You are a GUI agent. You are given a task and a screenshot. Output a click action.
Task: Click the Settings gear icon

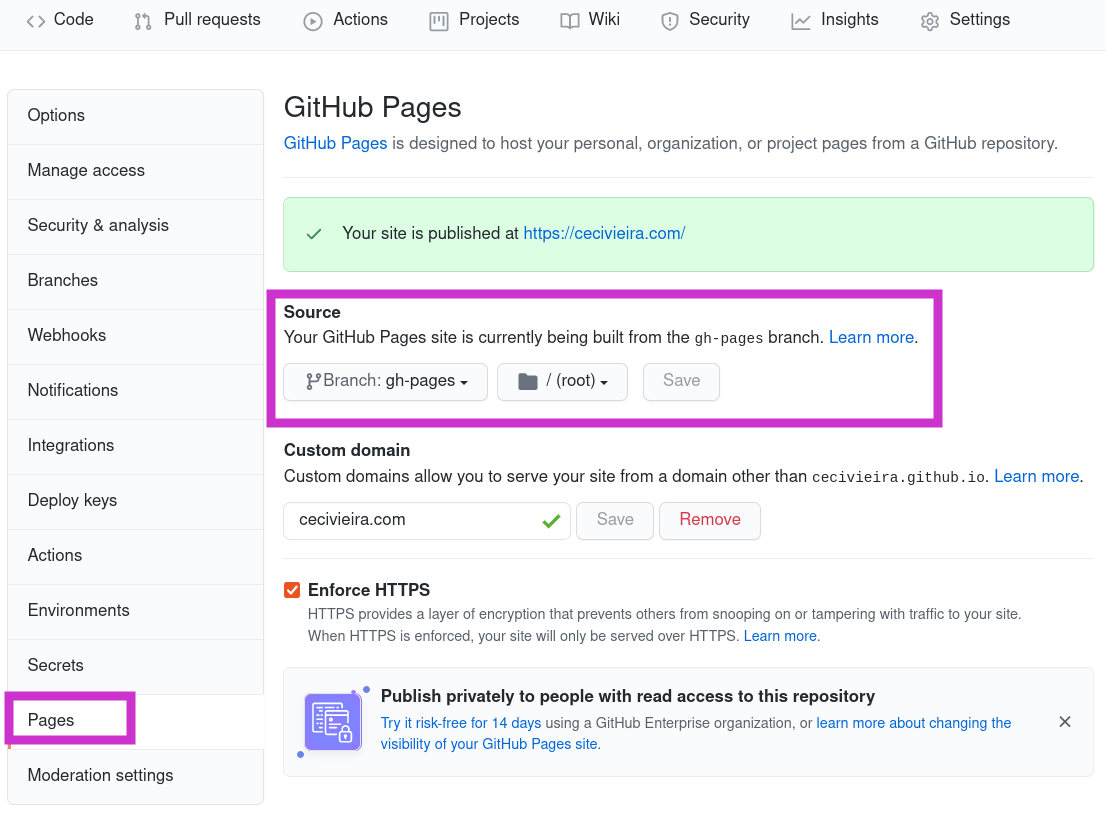[930, 21]
